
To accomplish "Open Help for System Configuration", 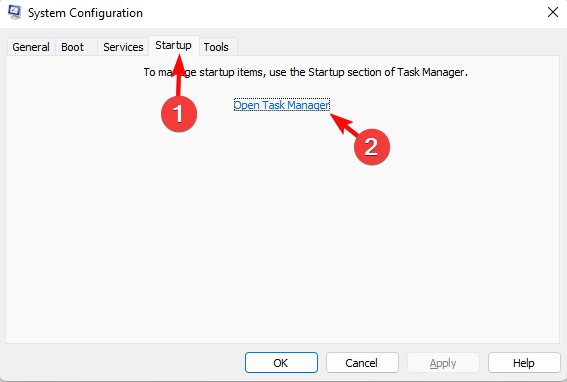I will tap(524, 362).
